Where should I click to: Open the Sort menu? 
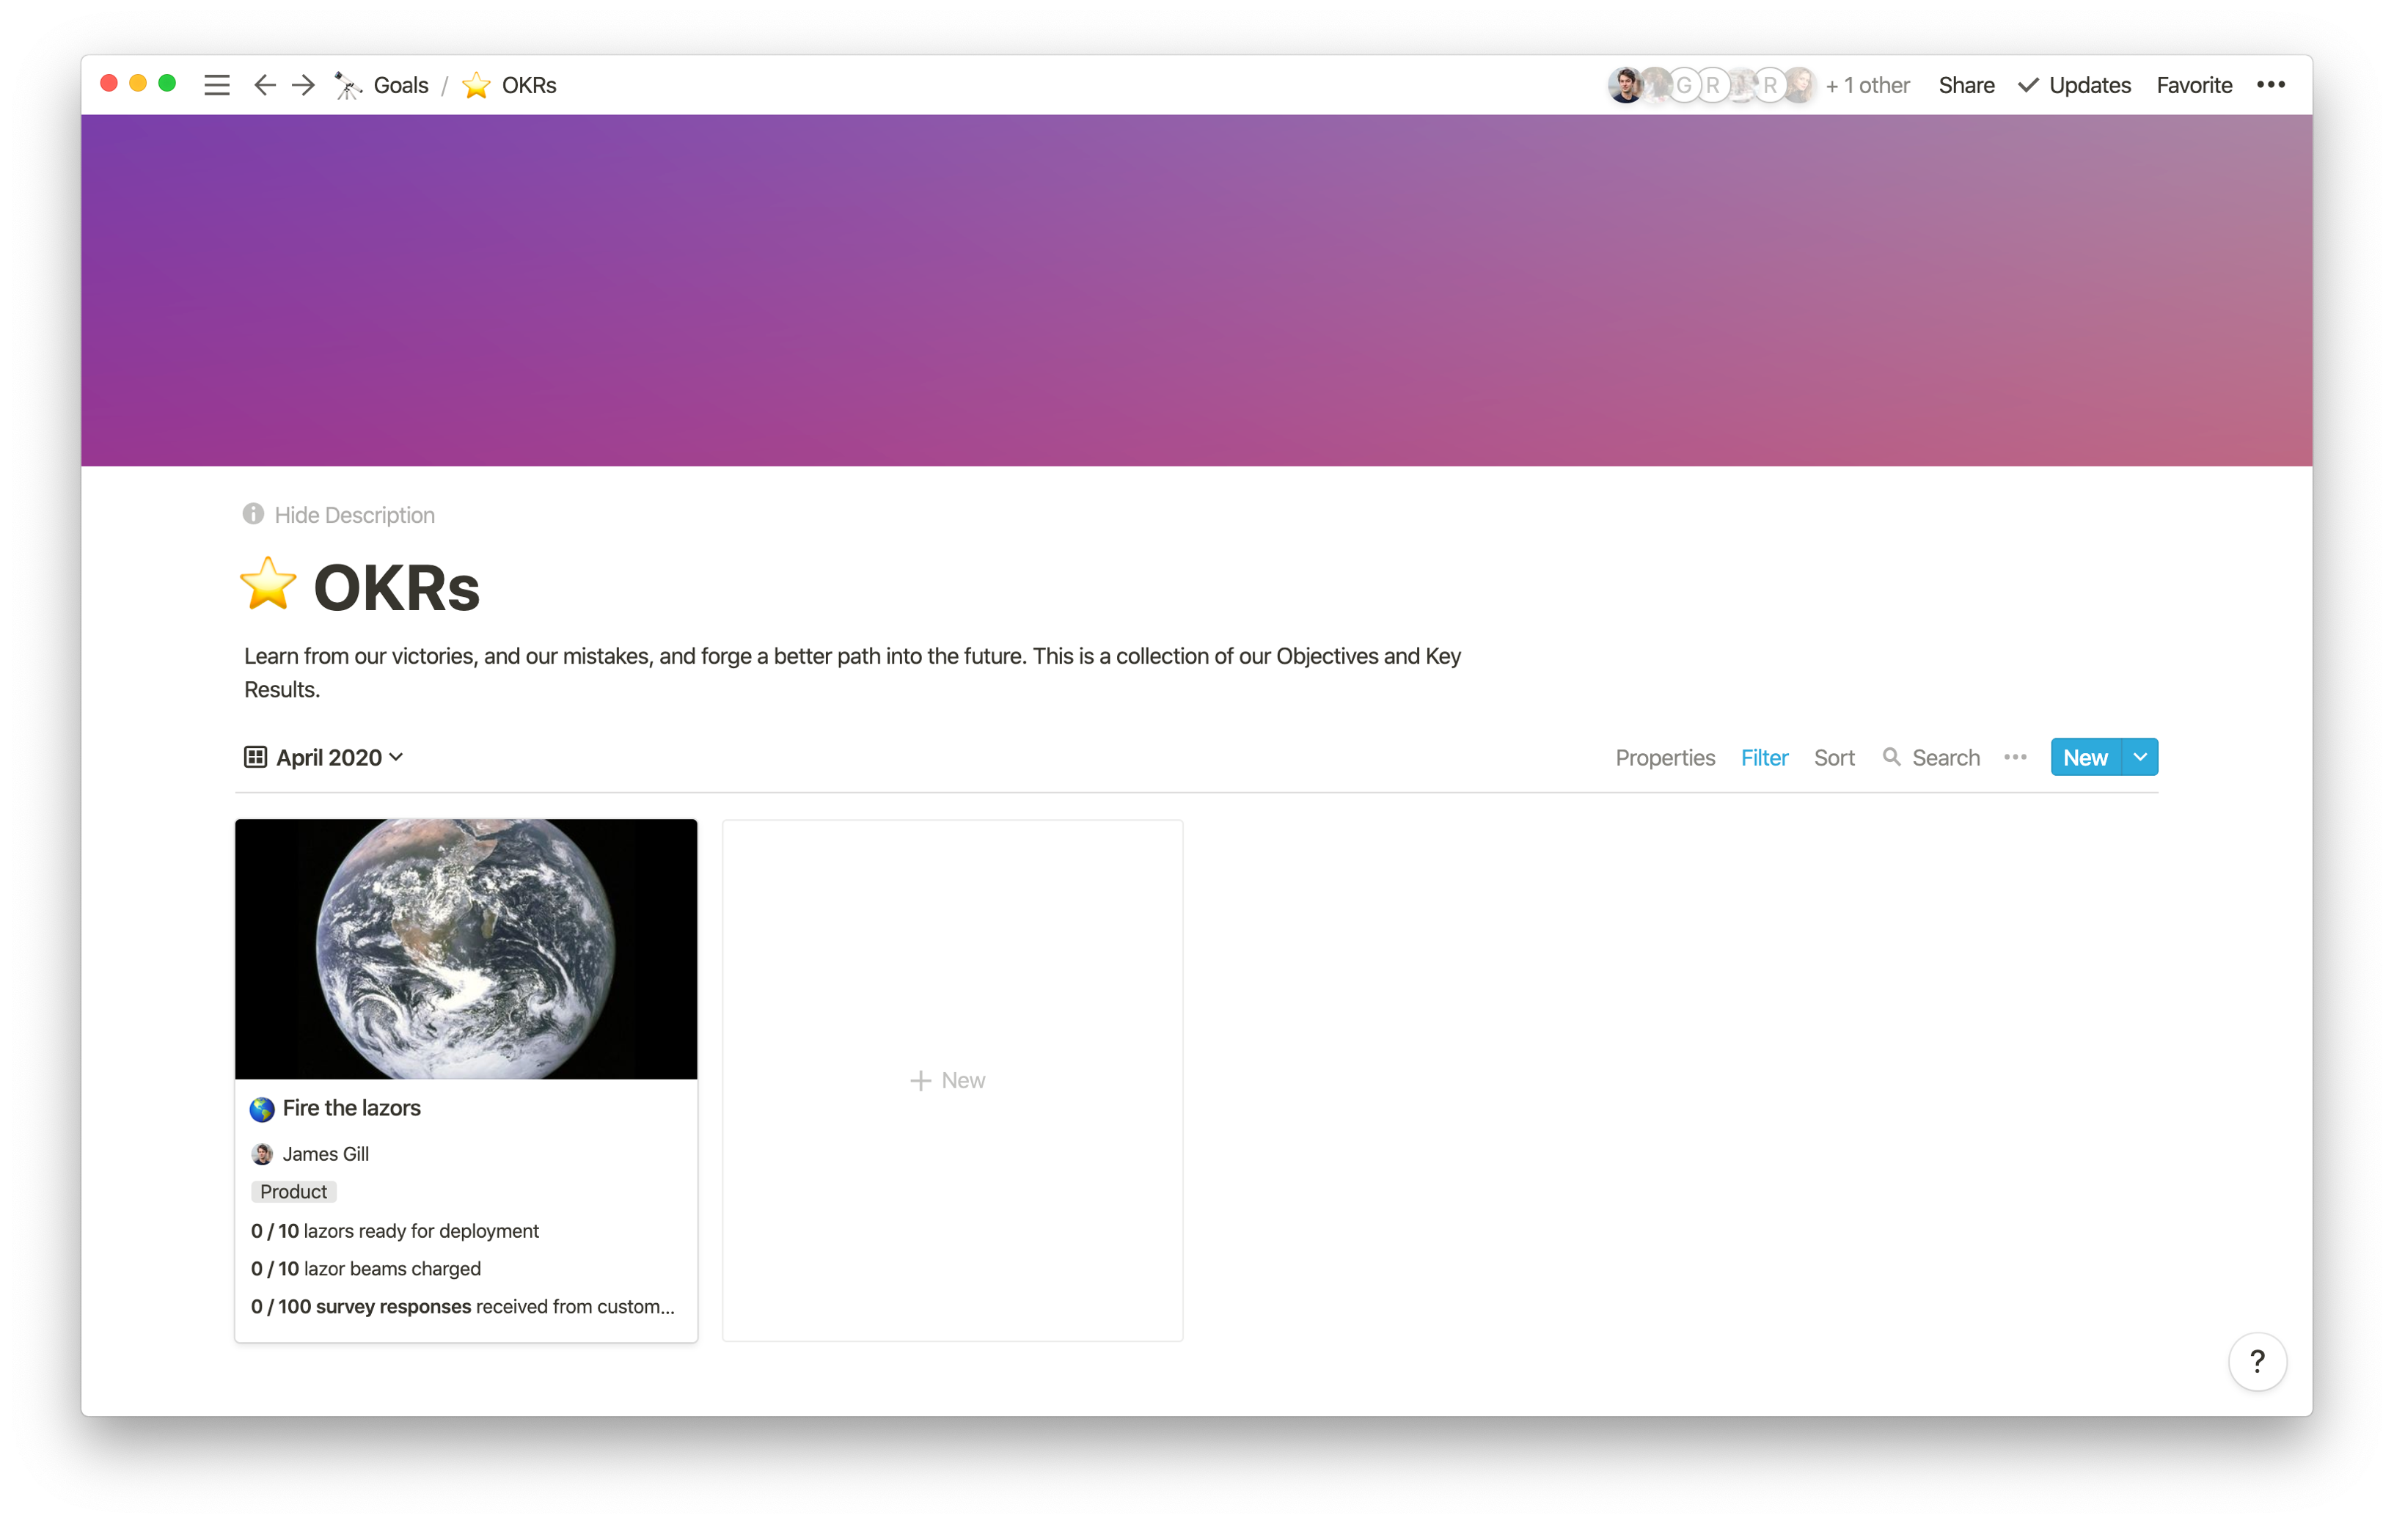tap(1834, 757)
